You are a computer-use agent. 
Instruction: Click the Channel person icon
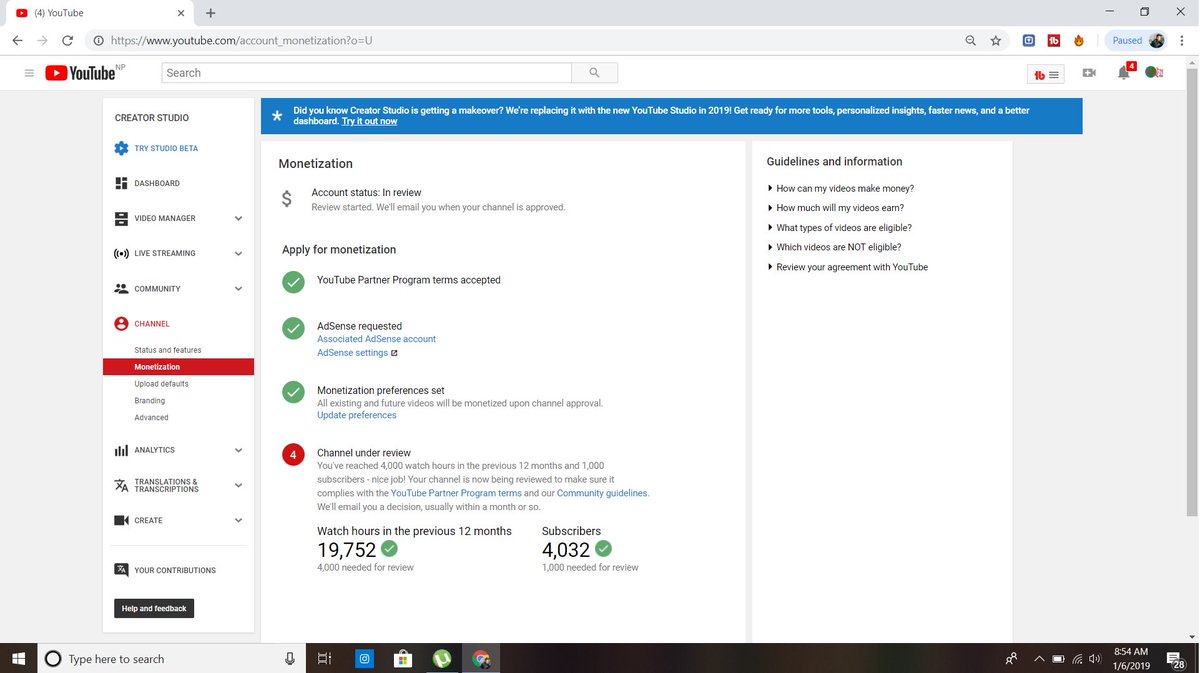121,324
